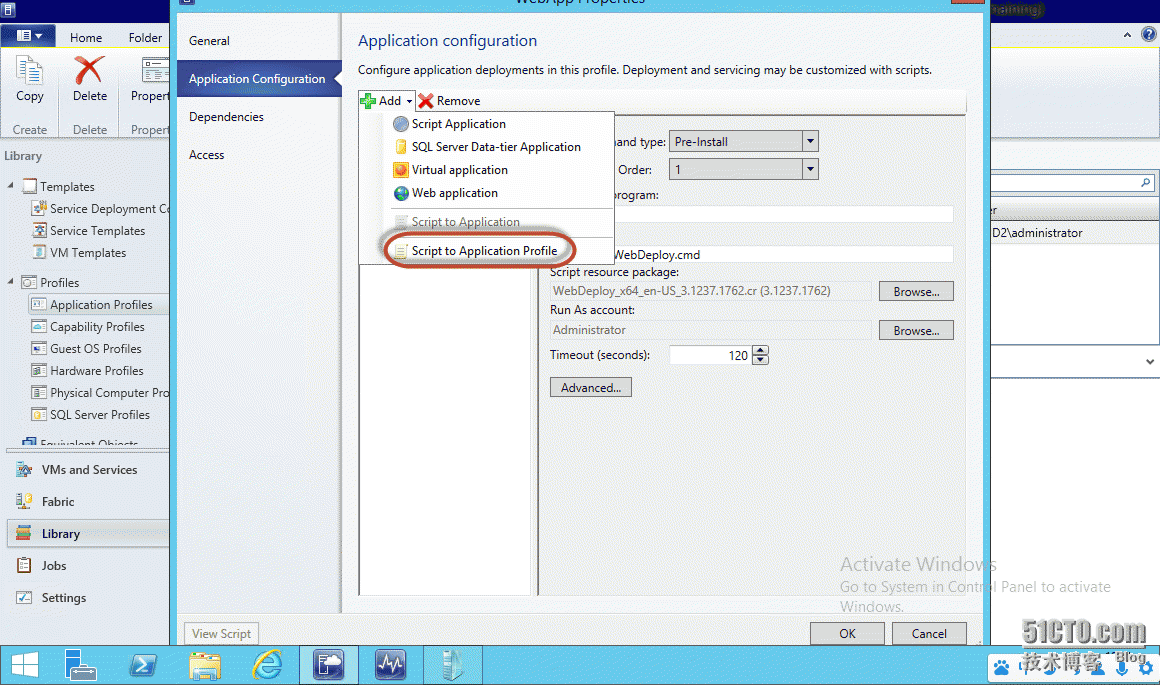Select the General page in properties dialog
Image resolution: width=1160 pixels, height=685 pixels.
[259, 41]
